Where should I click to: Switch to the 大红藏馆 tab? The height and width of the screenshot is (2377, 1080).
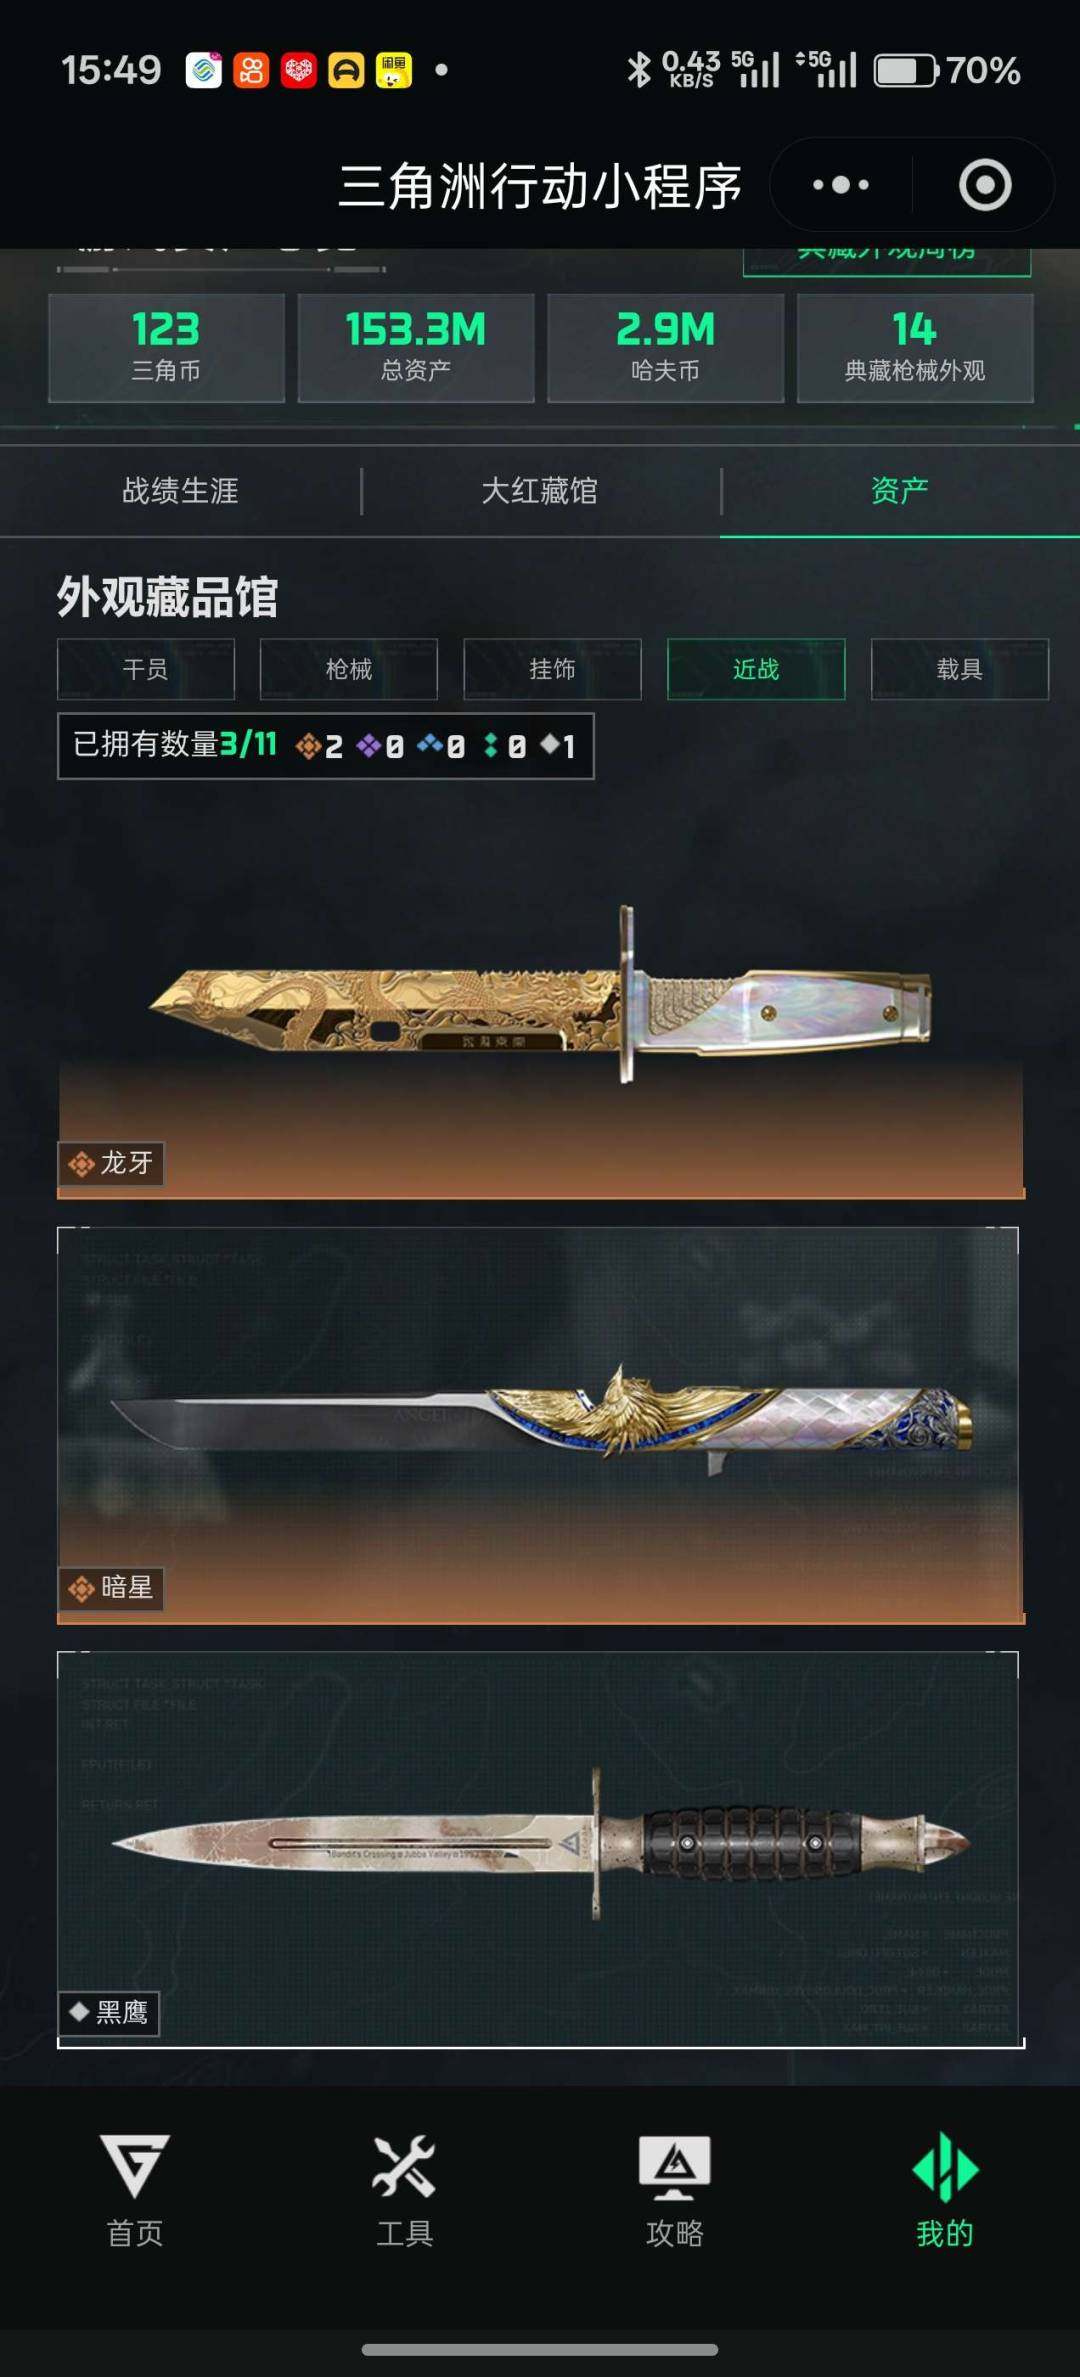(x=540, y=491)
